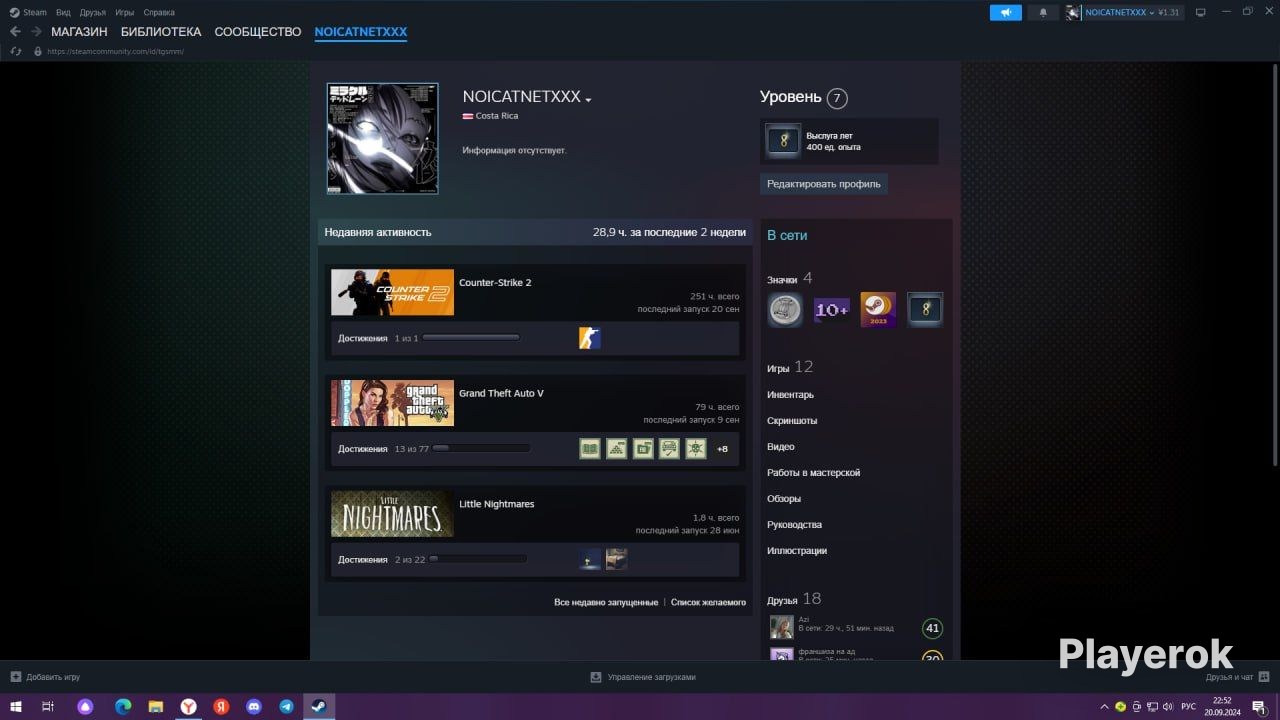Screen dimensions: 1280x720
Task: Click Добавить игру at the bottom
Action: (x=45, y=677)
